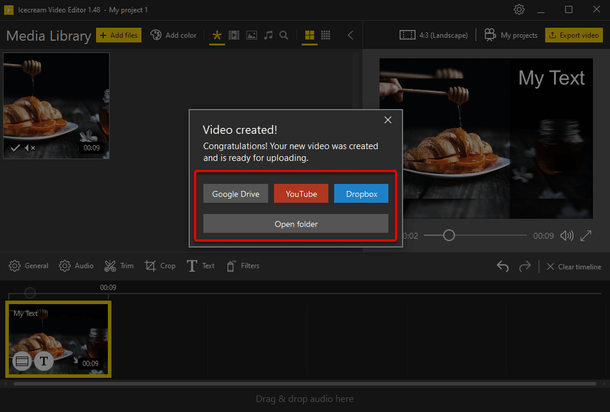The height and width of the screenshot is (412, 610).
Task: Filter library by video files
Action: click(x=234, y=35)
